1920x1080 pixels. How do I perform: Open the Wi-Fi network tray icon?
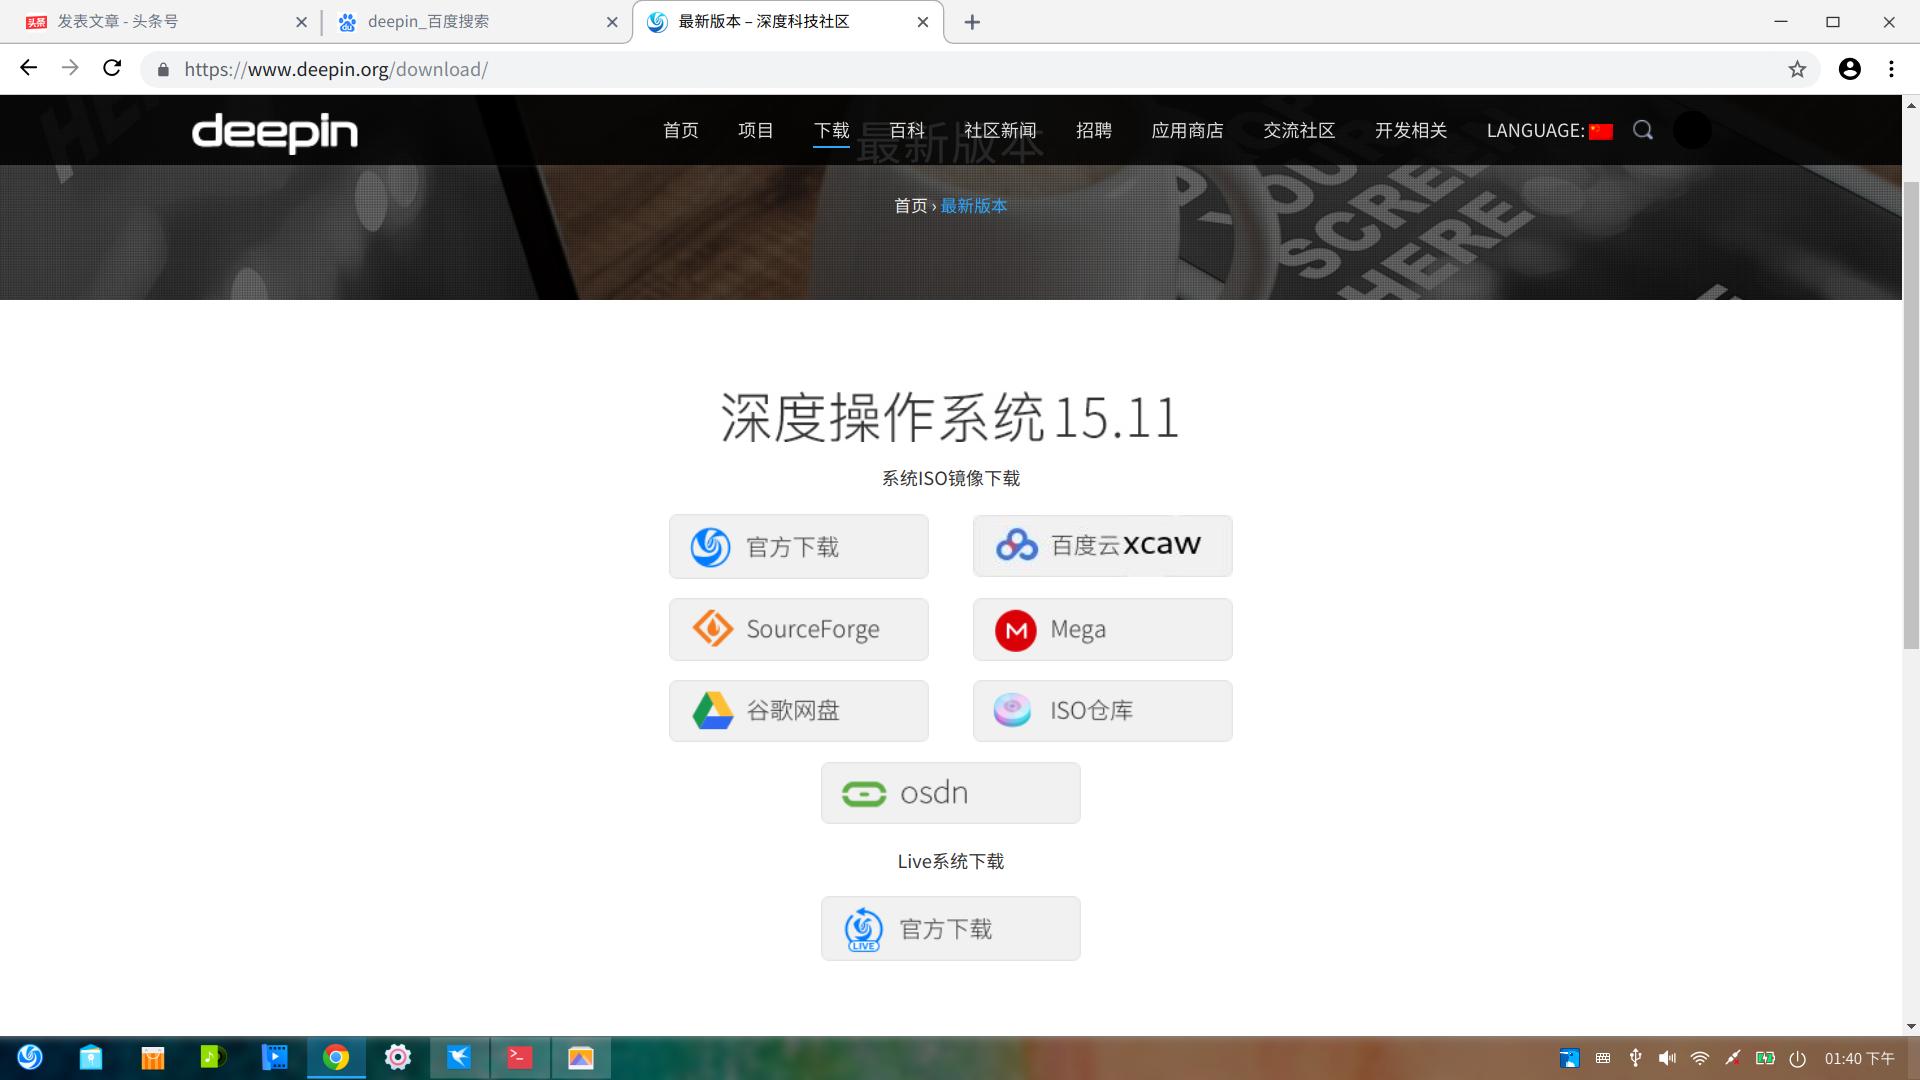tap(1700, 1058)
